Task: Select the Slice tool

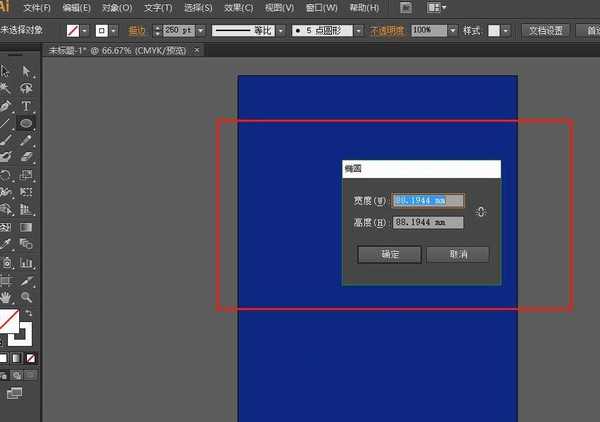Action: coord(26,280)
